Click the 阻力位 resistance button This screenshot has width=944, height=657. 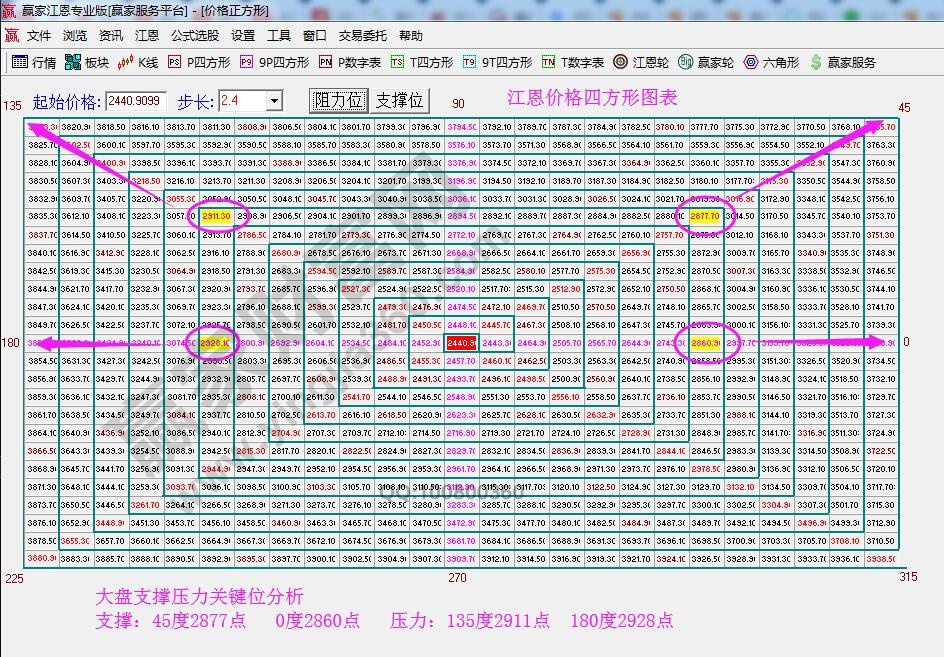click(340, 100)
